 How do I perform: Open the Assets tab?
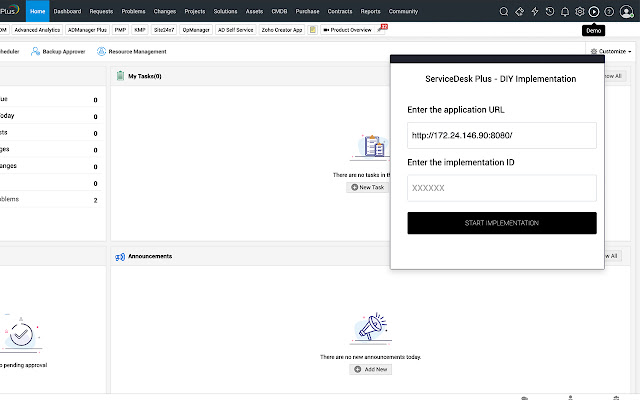[254, 11]
